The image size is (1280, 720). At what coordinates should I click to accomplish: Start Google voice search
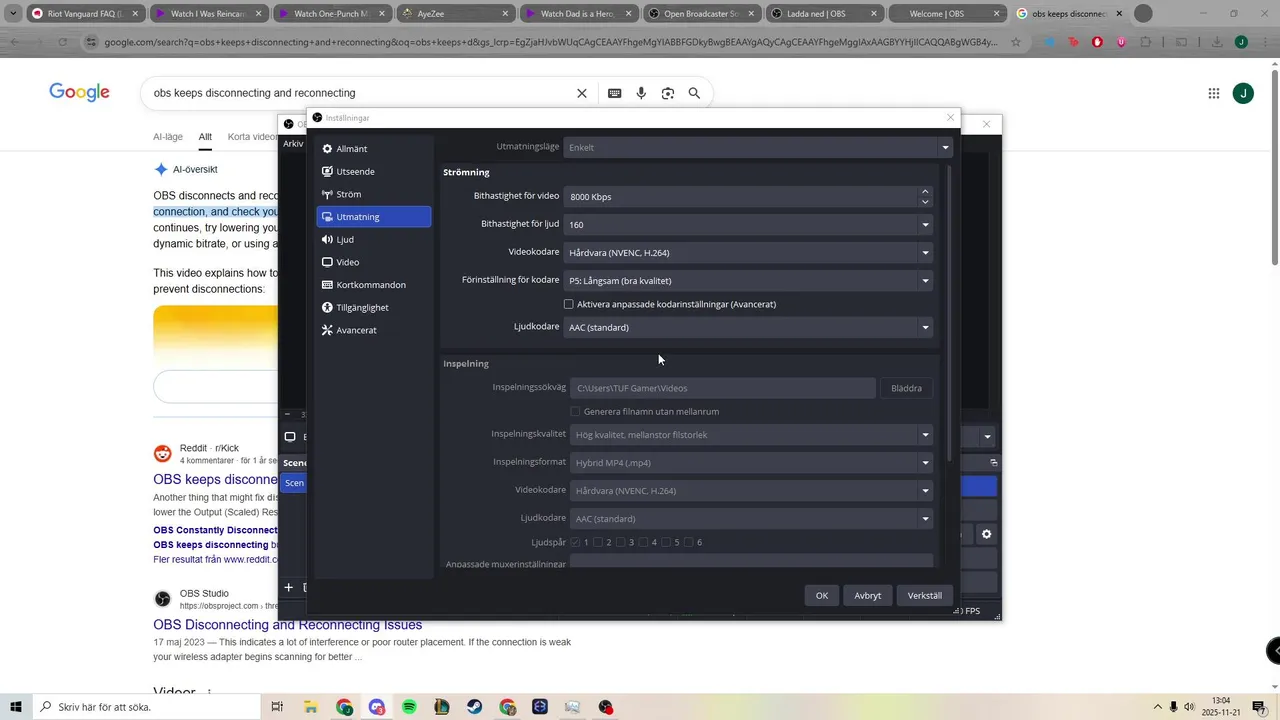pyautogui.click(x=641, y=93)
